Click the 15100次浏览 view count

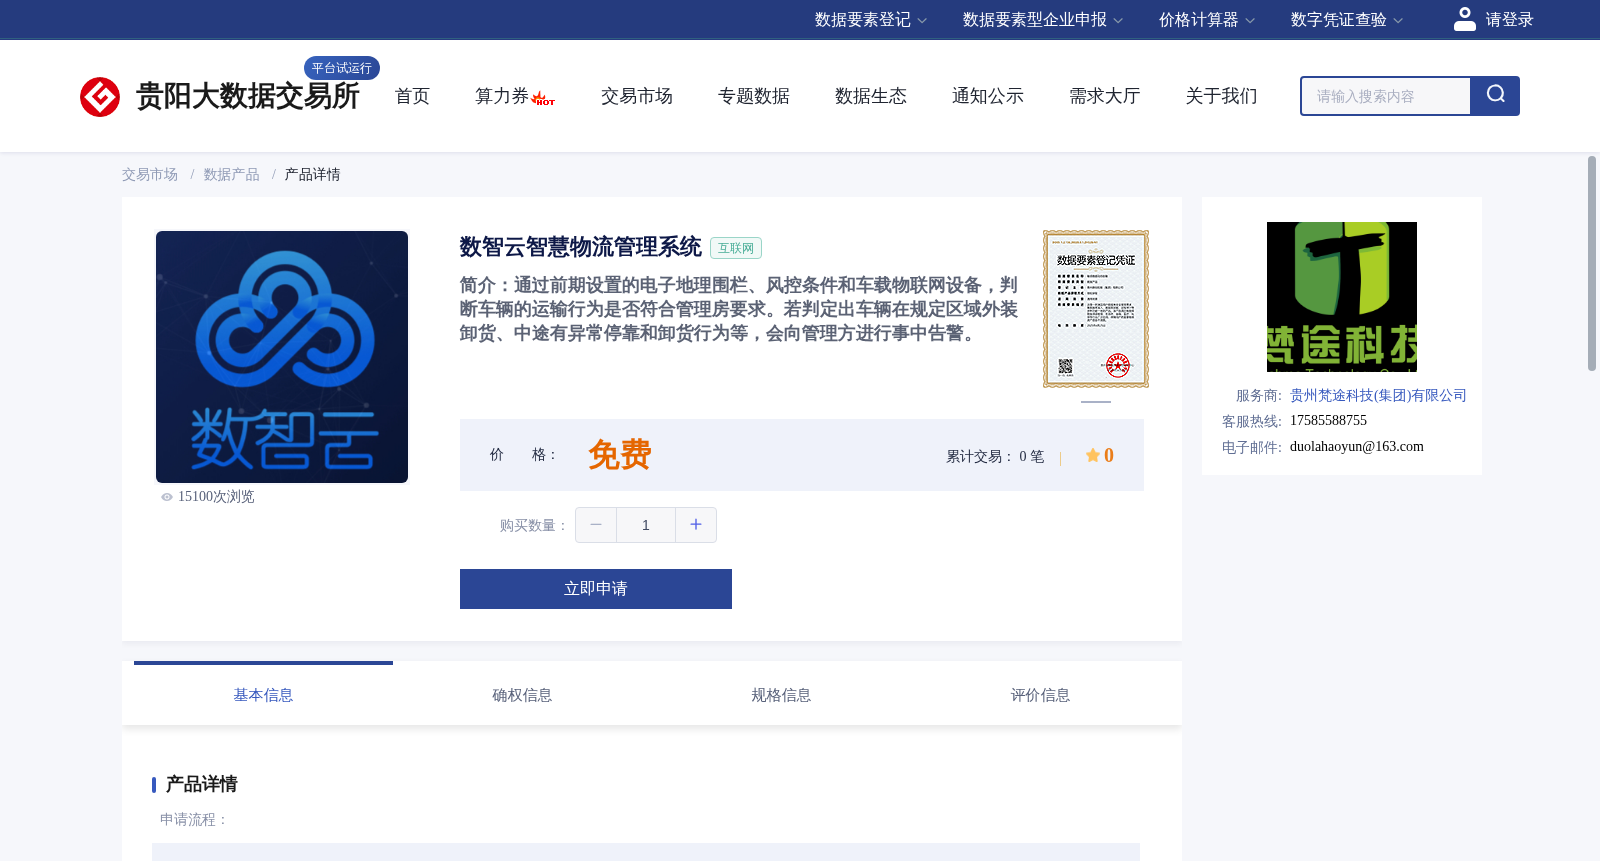click(216, 497)
